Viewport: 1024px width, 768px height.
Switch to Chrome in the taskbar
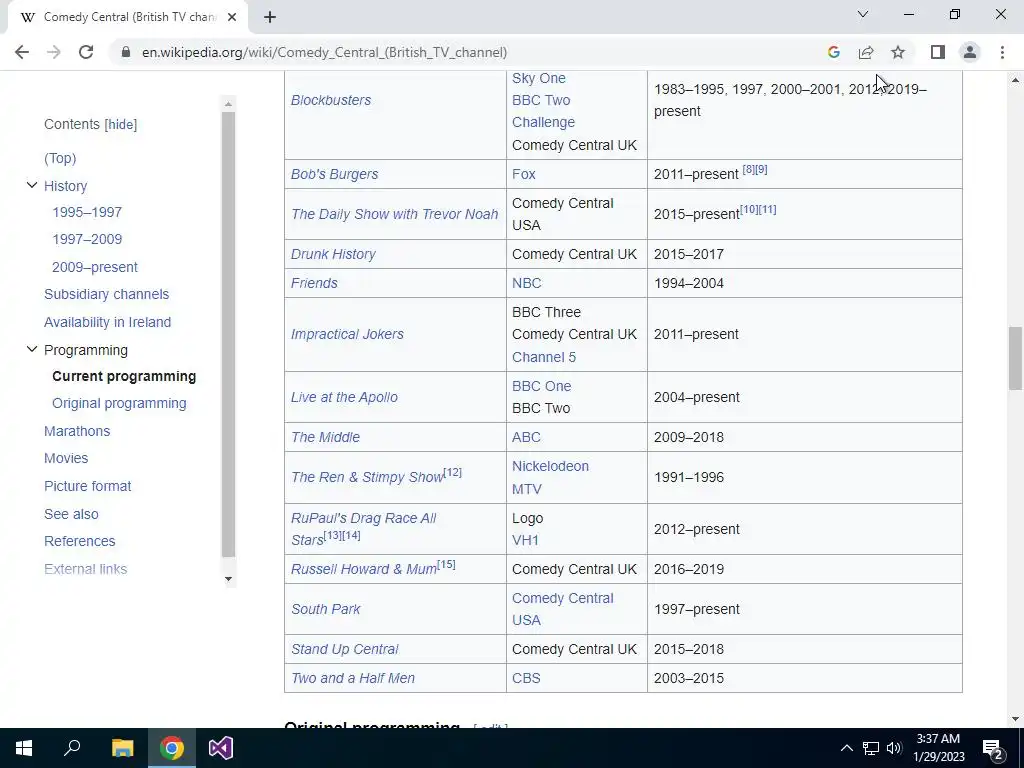tap(172, 748)
